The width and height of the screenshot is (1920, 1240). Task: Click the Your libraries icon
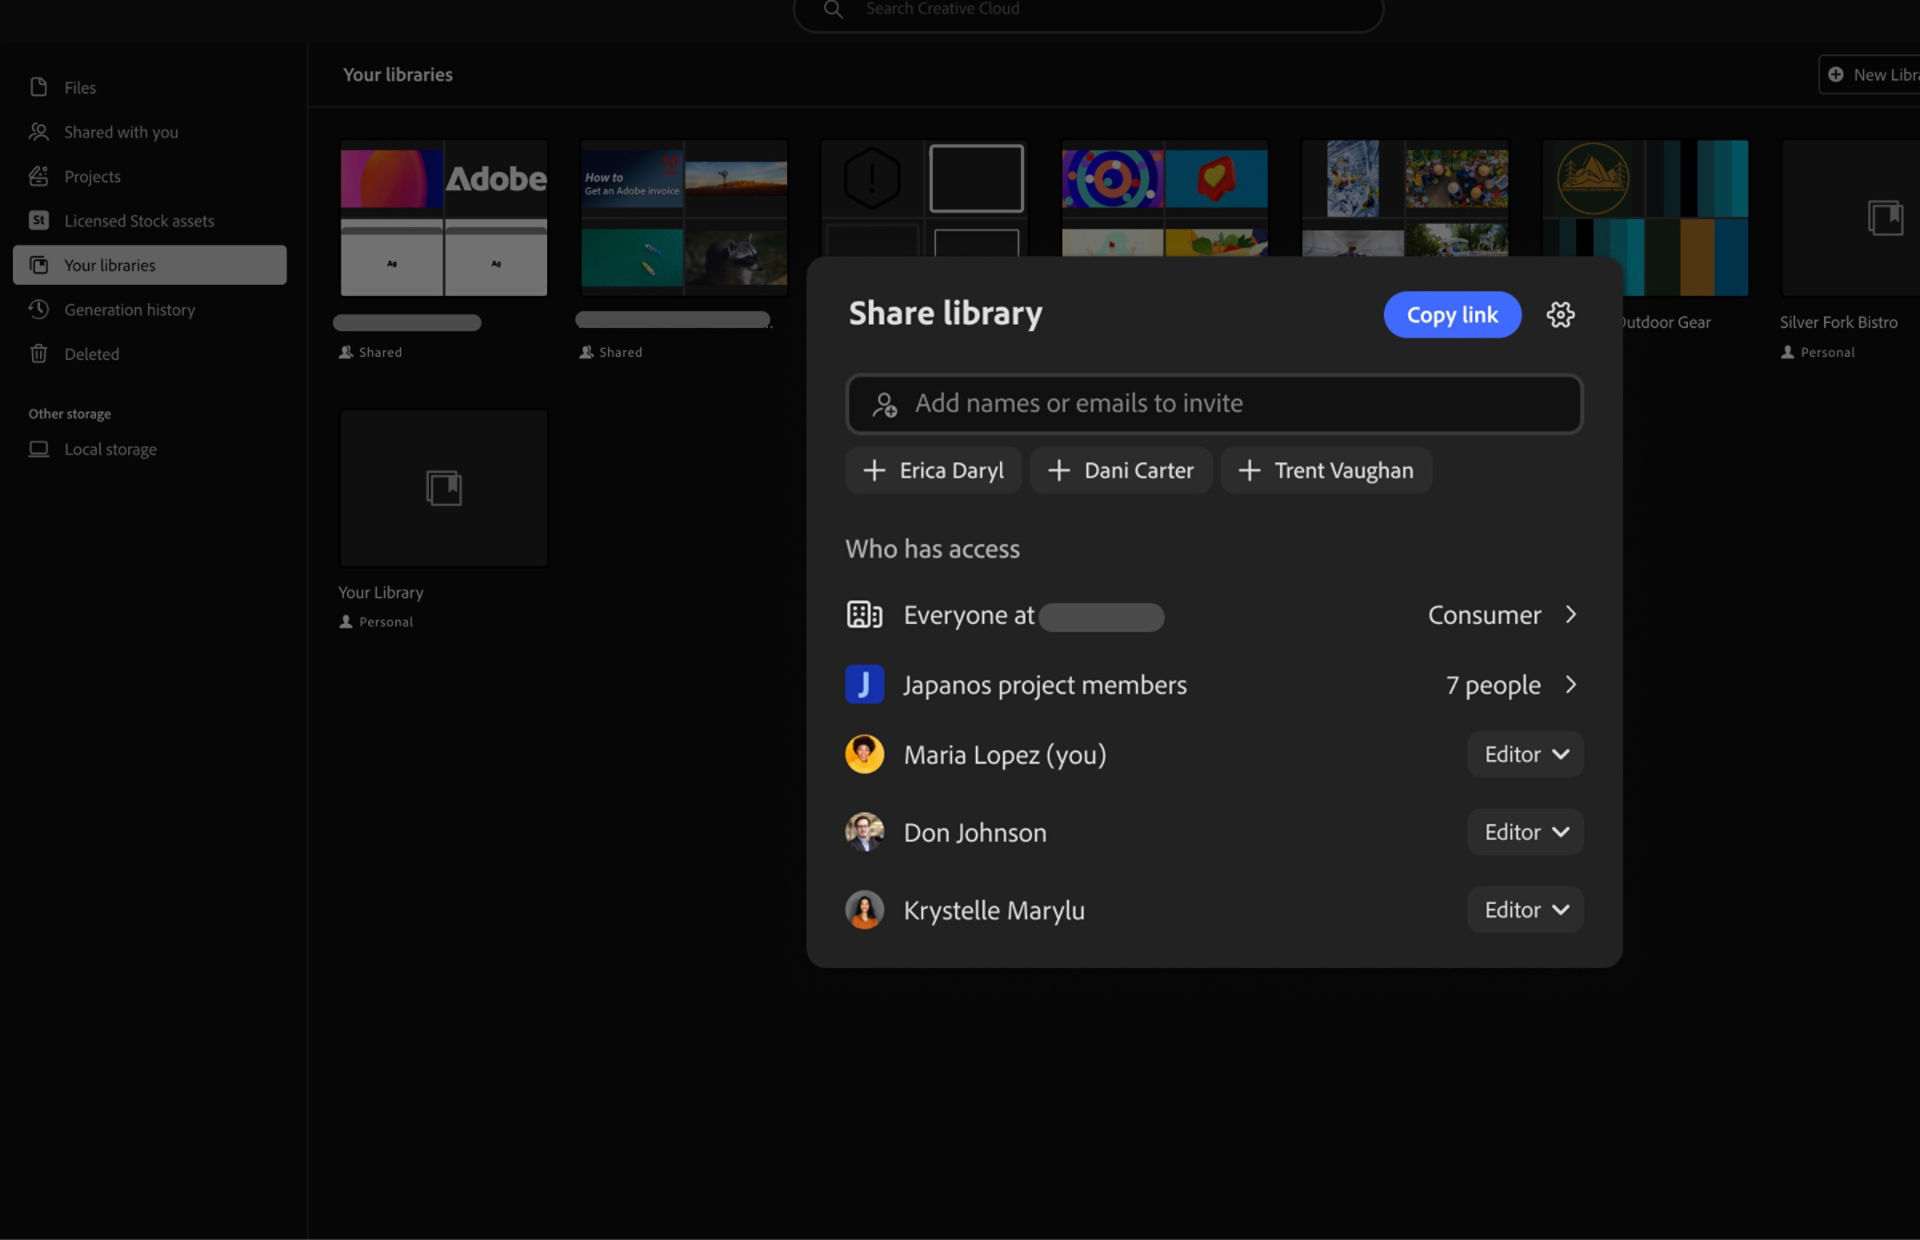(39, 265)
